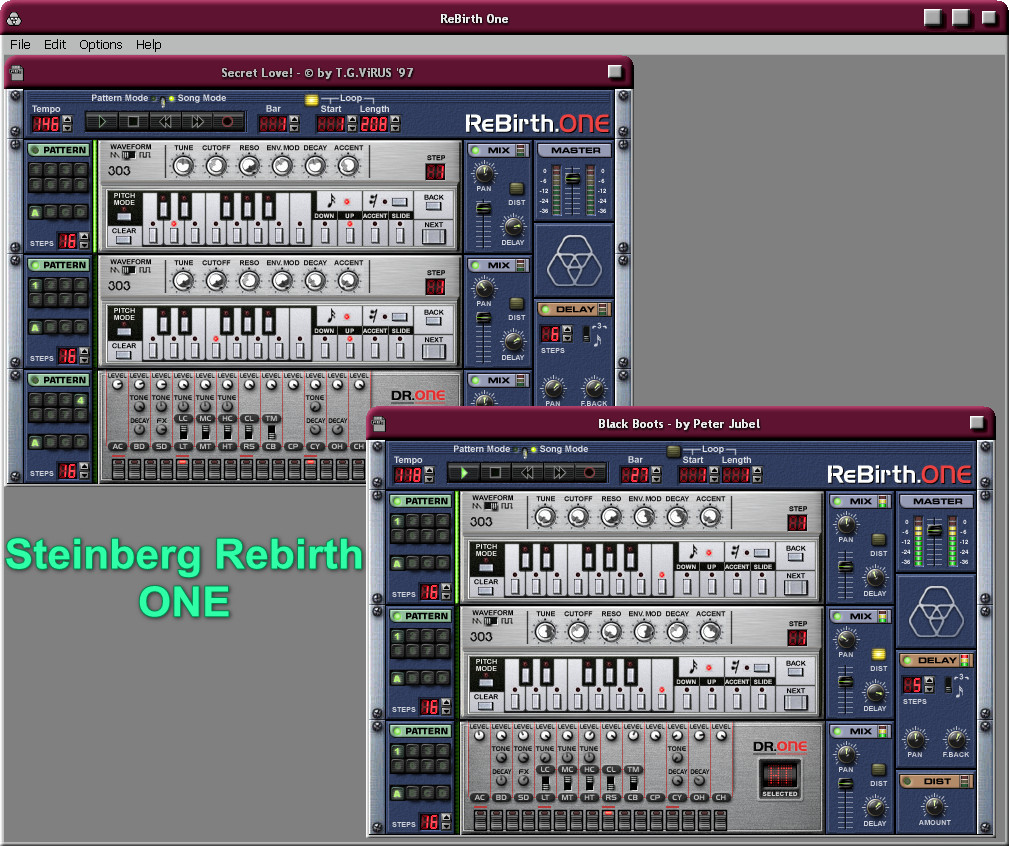The image size is (1009, 846).
Task: Flip the Pattern/Song Mode switch in Black Boots
Action: [x=525, y=451]
